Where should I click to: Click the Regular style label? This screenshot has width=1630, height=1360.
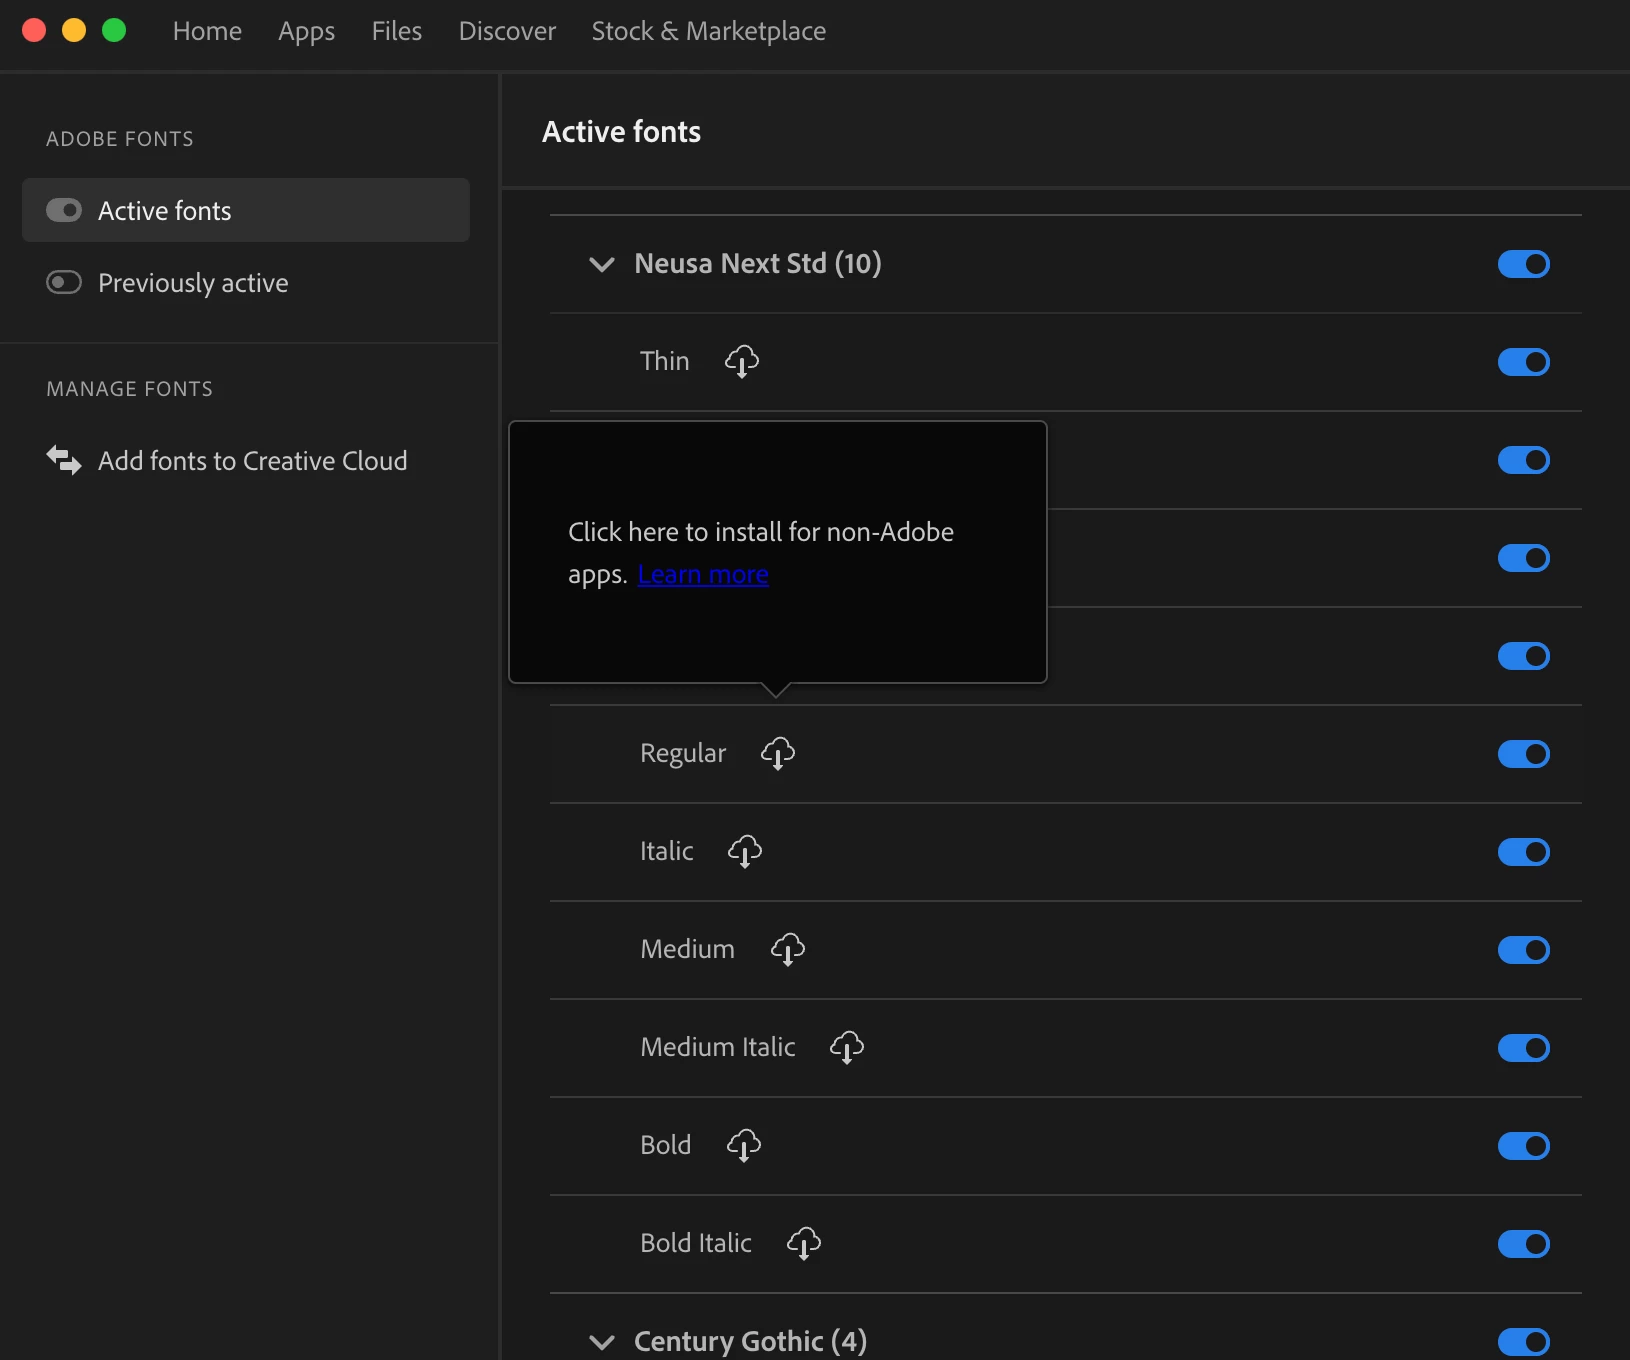coord(683,753)
